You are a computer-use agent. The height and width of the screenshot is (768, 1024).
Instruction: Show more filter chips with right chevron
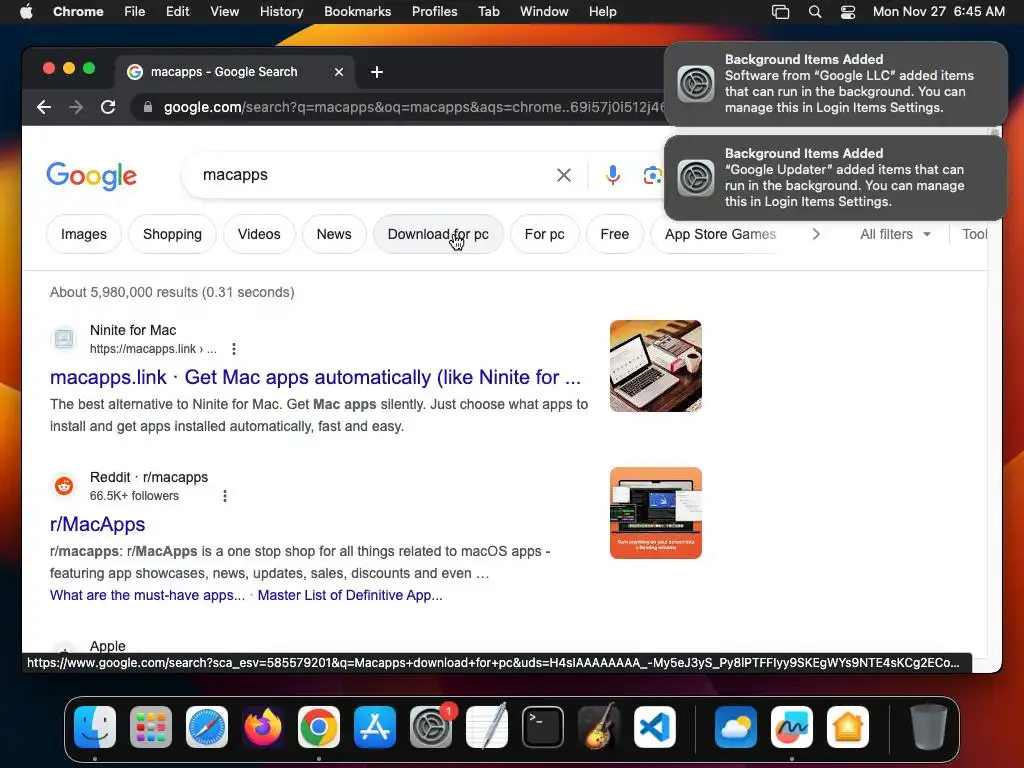[816, 234]
